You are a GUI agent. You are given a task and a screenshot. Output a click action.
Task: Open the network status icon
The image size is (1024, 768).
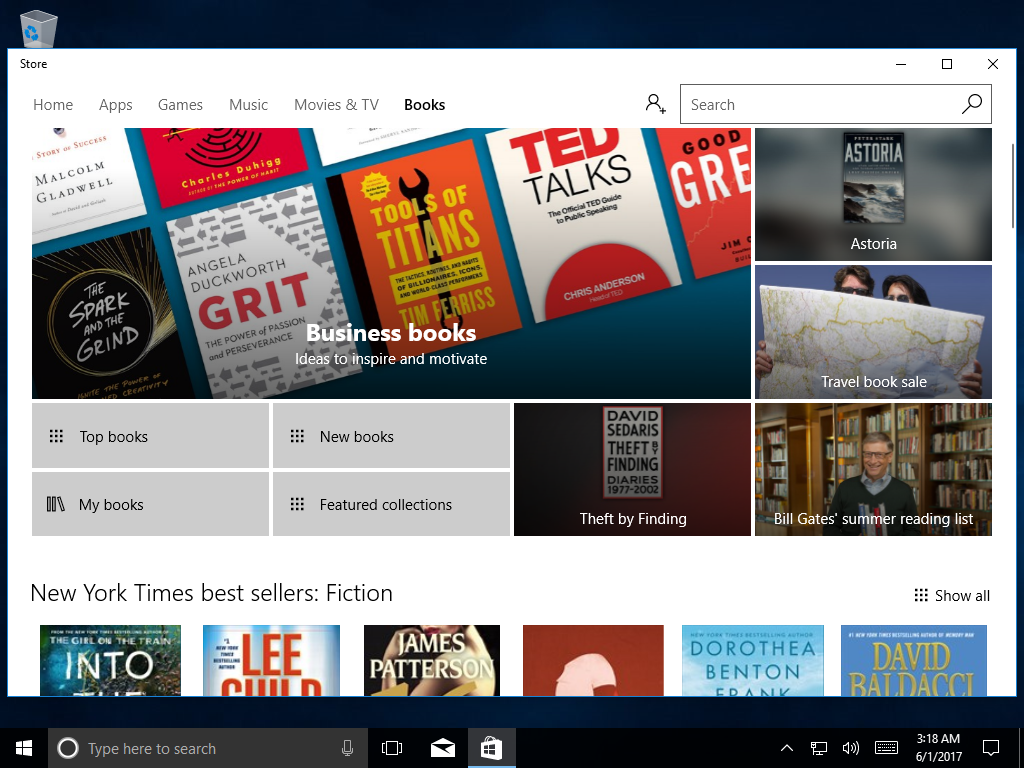[x=819, y=748]
